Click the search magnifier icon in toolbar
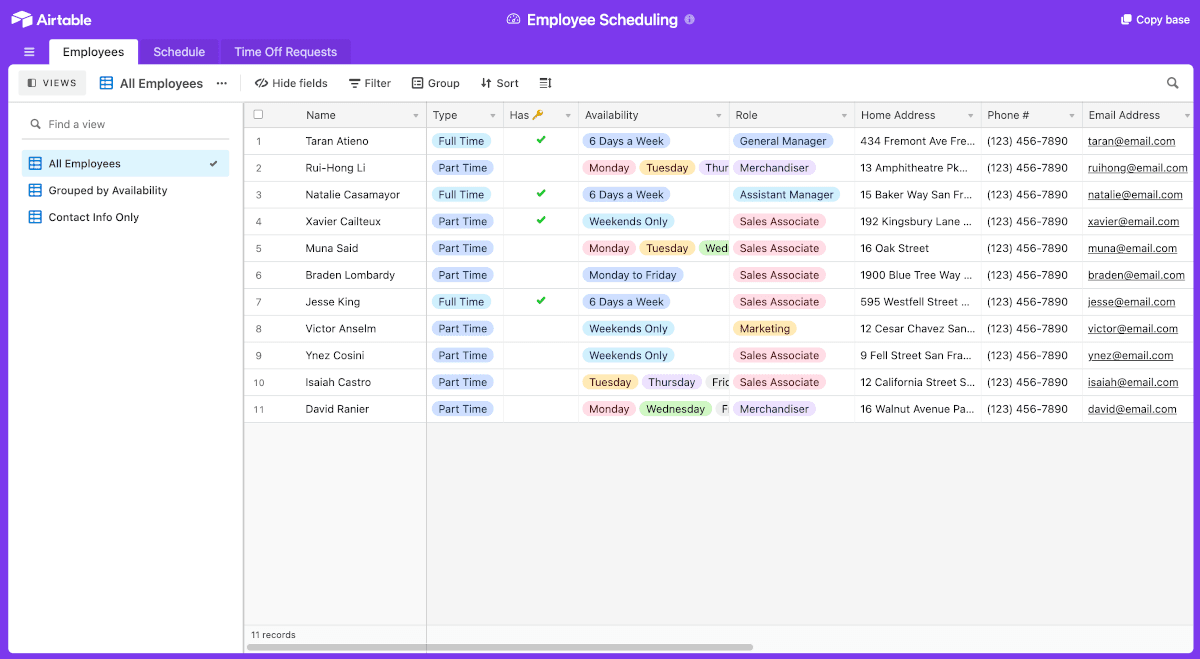 click(x=1173, y=84)
